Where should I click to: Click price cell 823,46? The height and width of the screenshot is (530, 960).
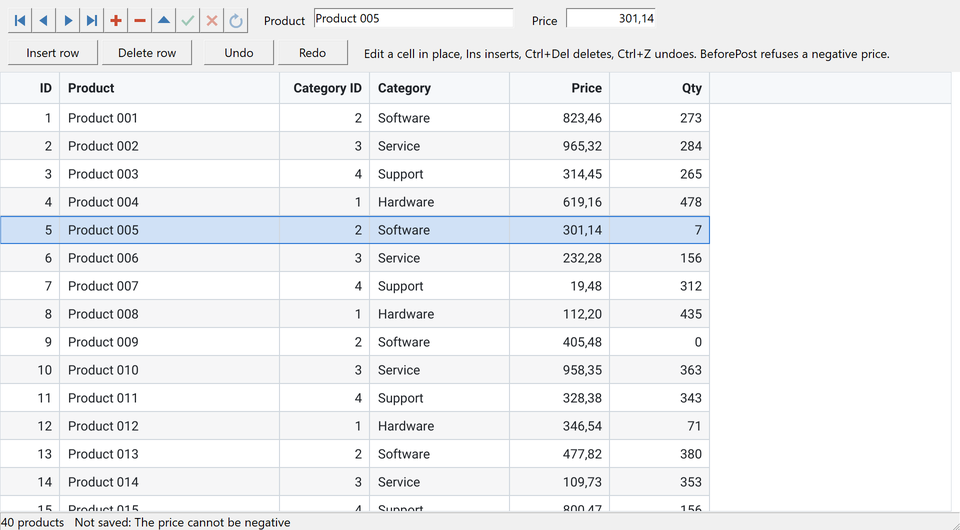pos(560,118)
